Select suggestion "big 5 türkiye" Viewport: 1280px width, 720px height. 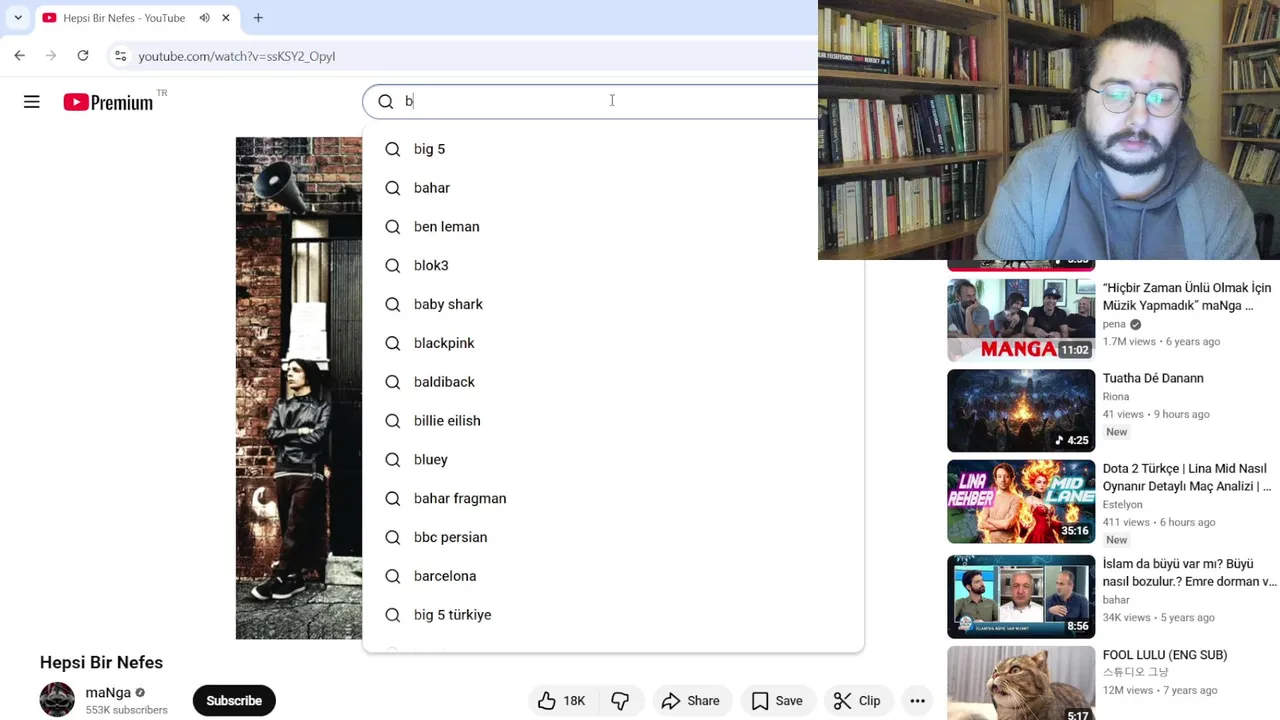613,615
